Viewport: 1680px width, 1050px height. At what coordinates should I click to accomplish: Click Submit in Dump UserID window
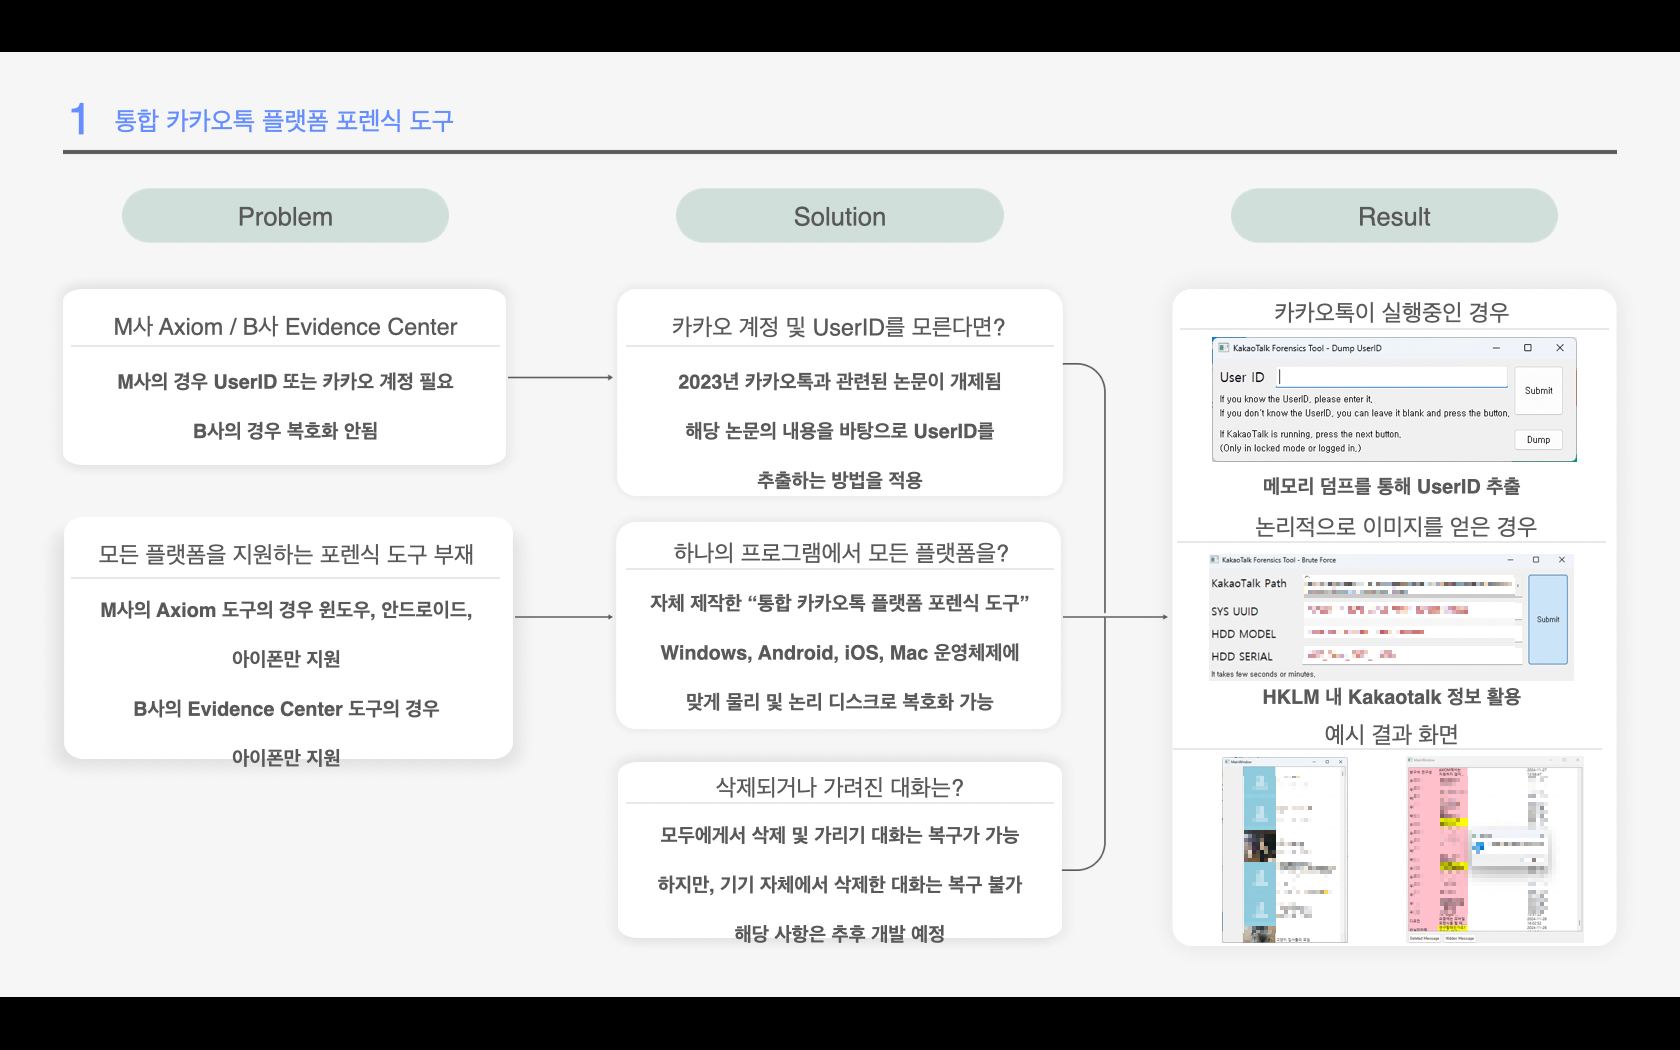tap(1538, 390)
